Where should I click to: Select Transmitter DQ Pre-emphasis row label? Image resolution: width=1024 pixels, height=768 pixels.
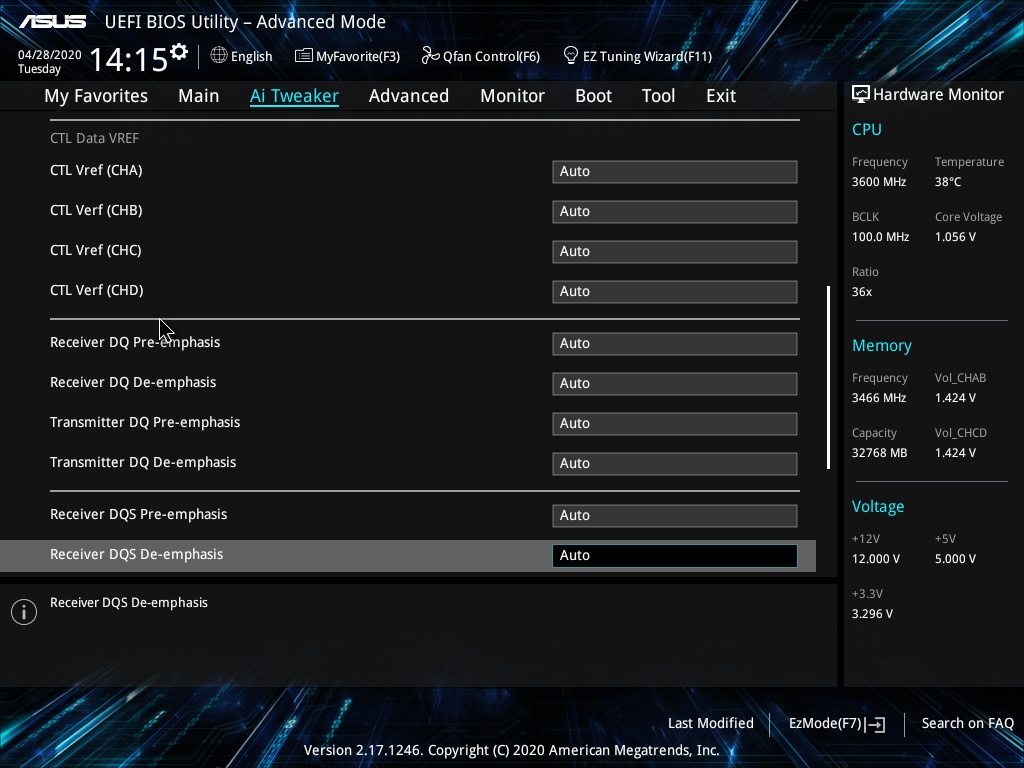pos(145,422)
